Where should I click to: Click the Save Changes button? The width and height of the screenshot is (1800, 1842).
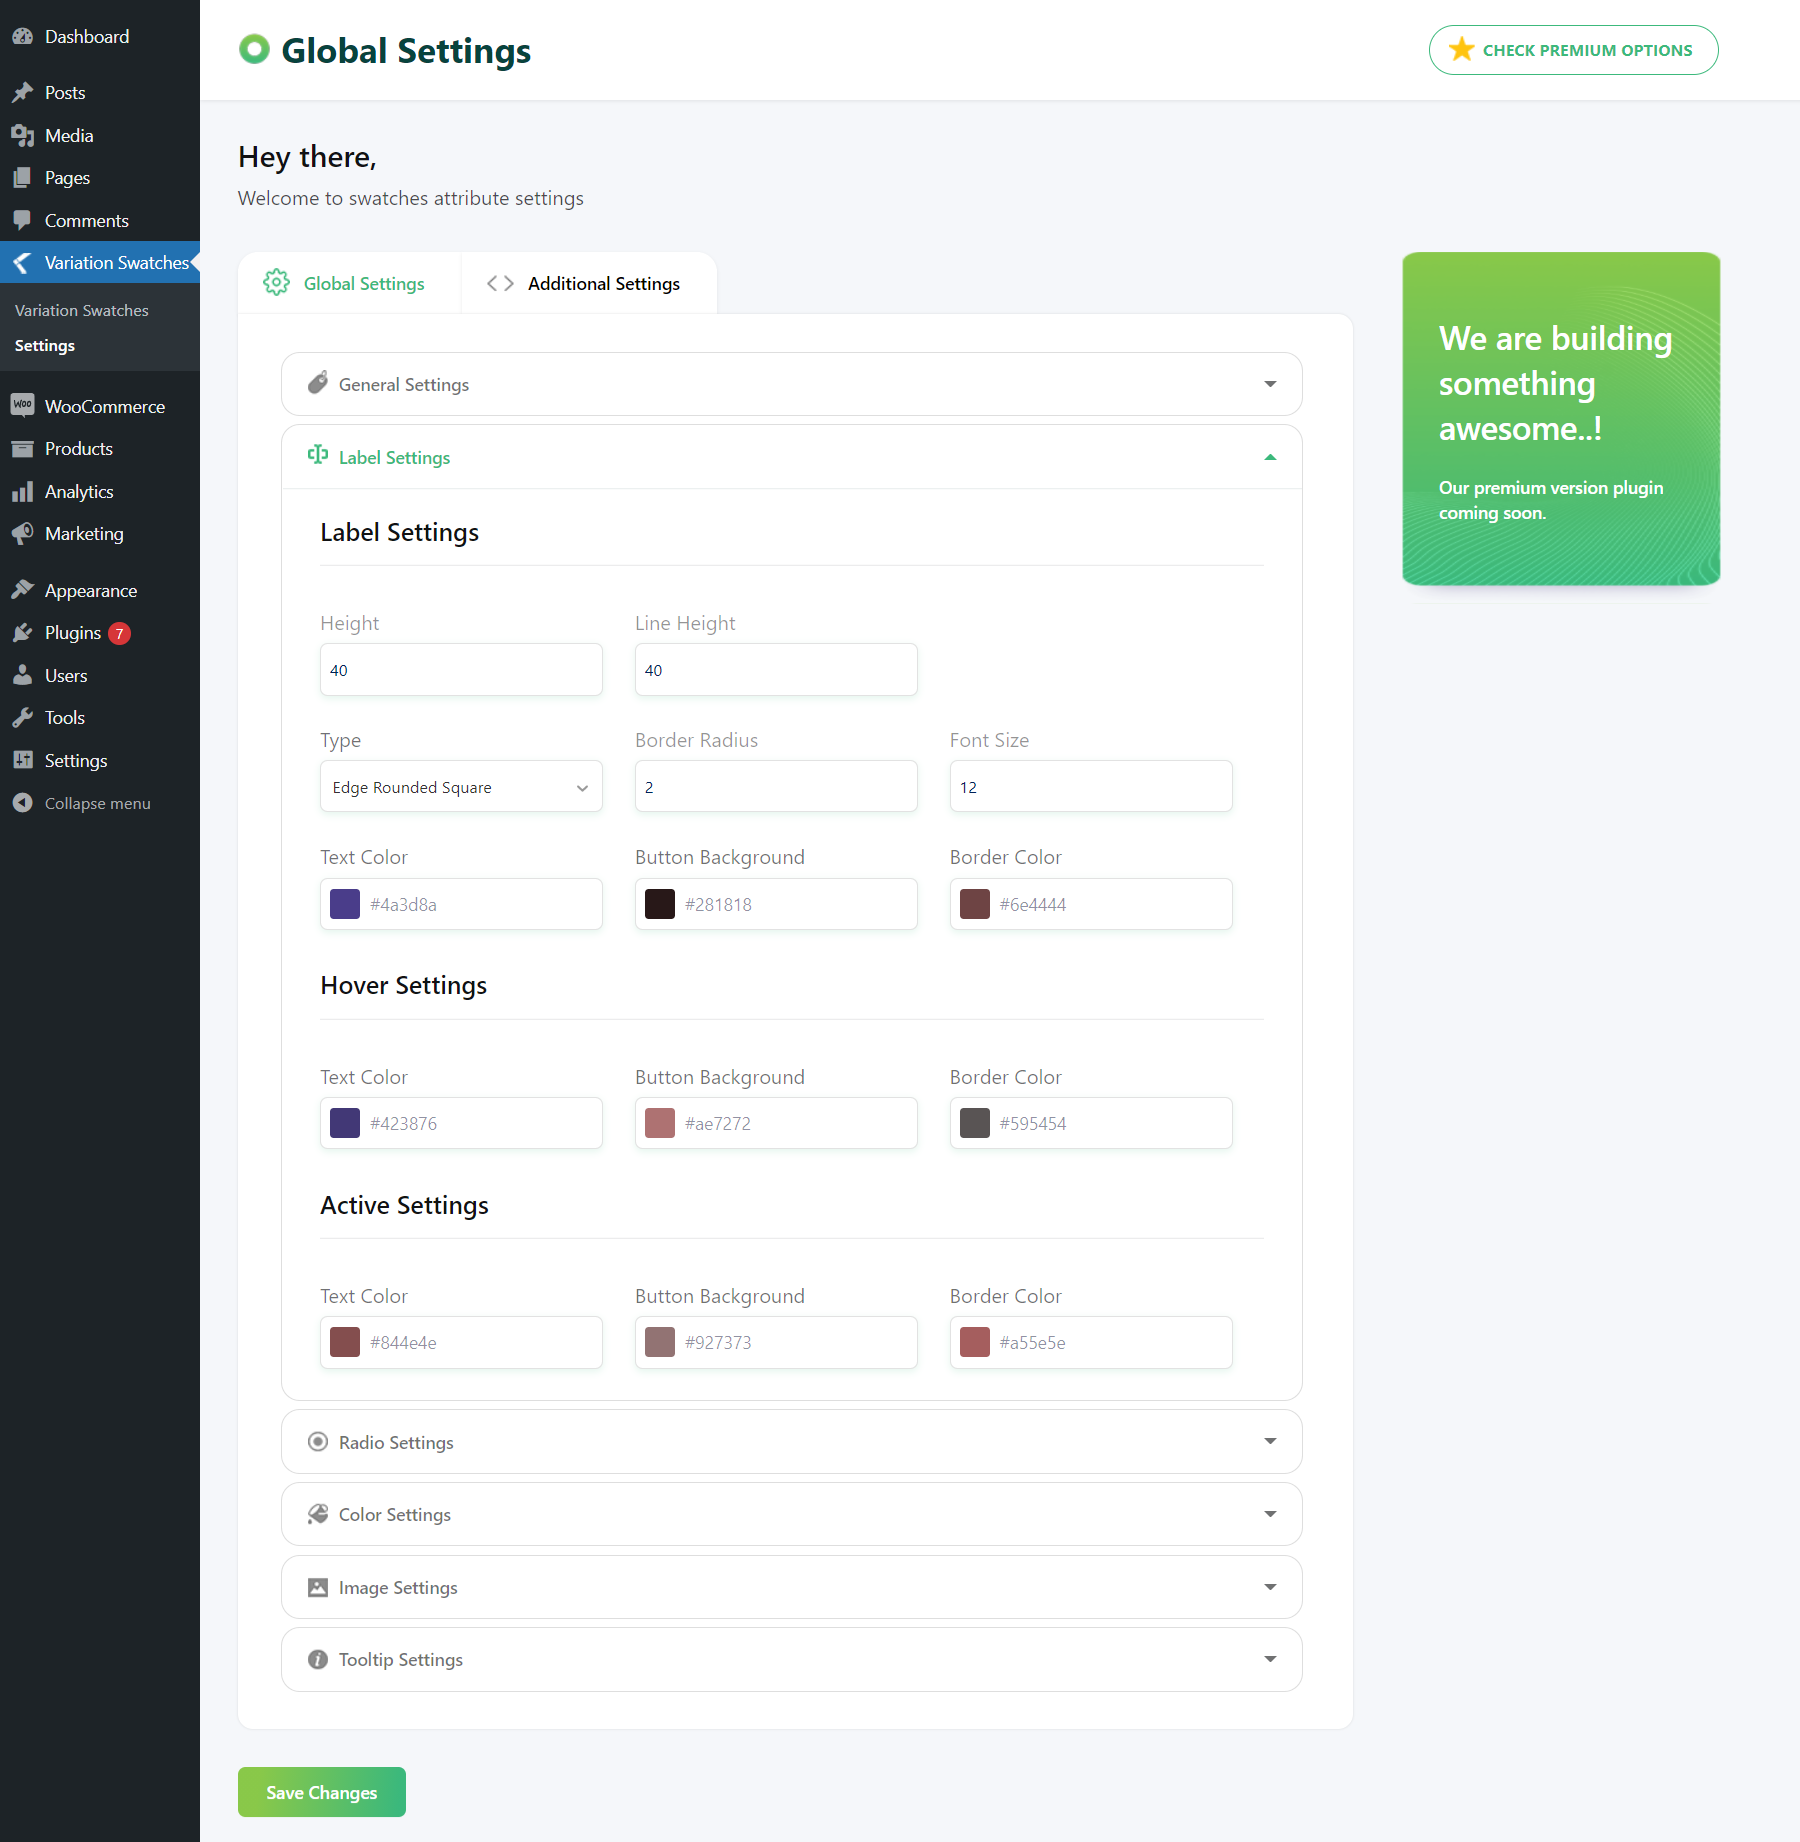click(322, 1792)
